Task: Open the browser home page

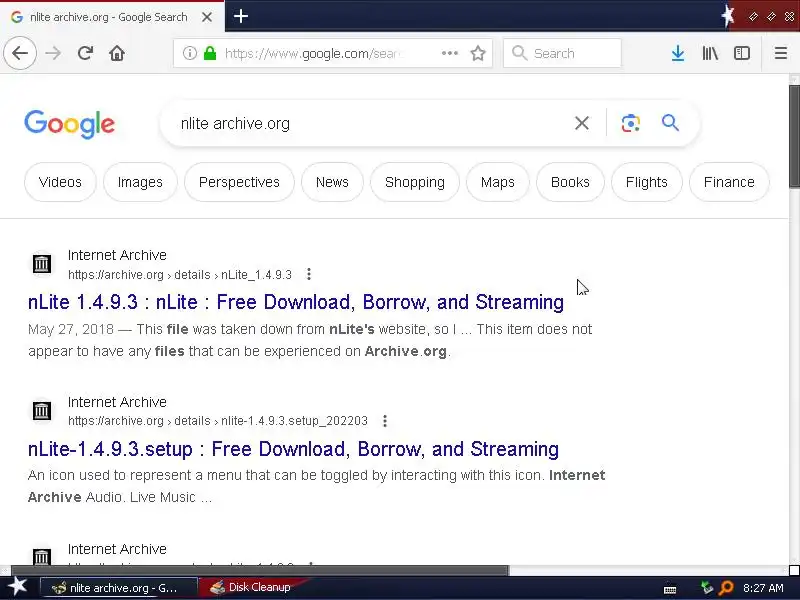Action: coord(117,53)
